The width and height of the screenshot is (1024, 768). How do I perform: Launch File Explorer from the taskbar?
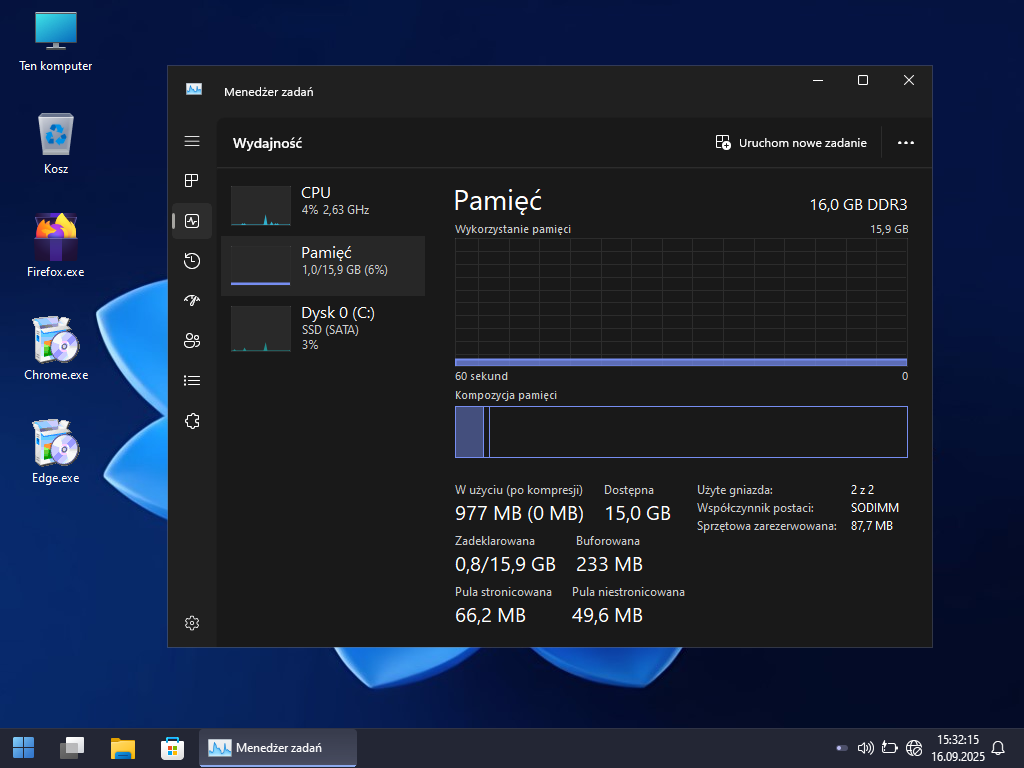(x=123, y=747)
